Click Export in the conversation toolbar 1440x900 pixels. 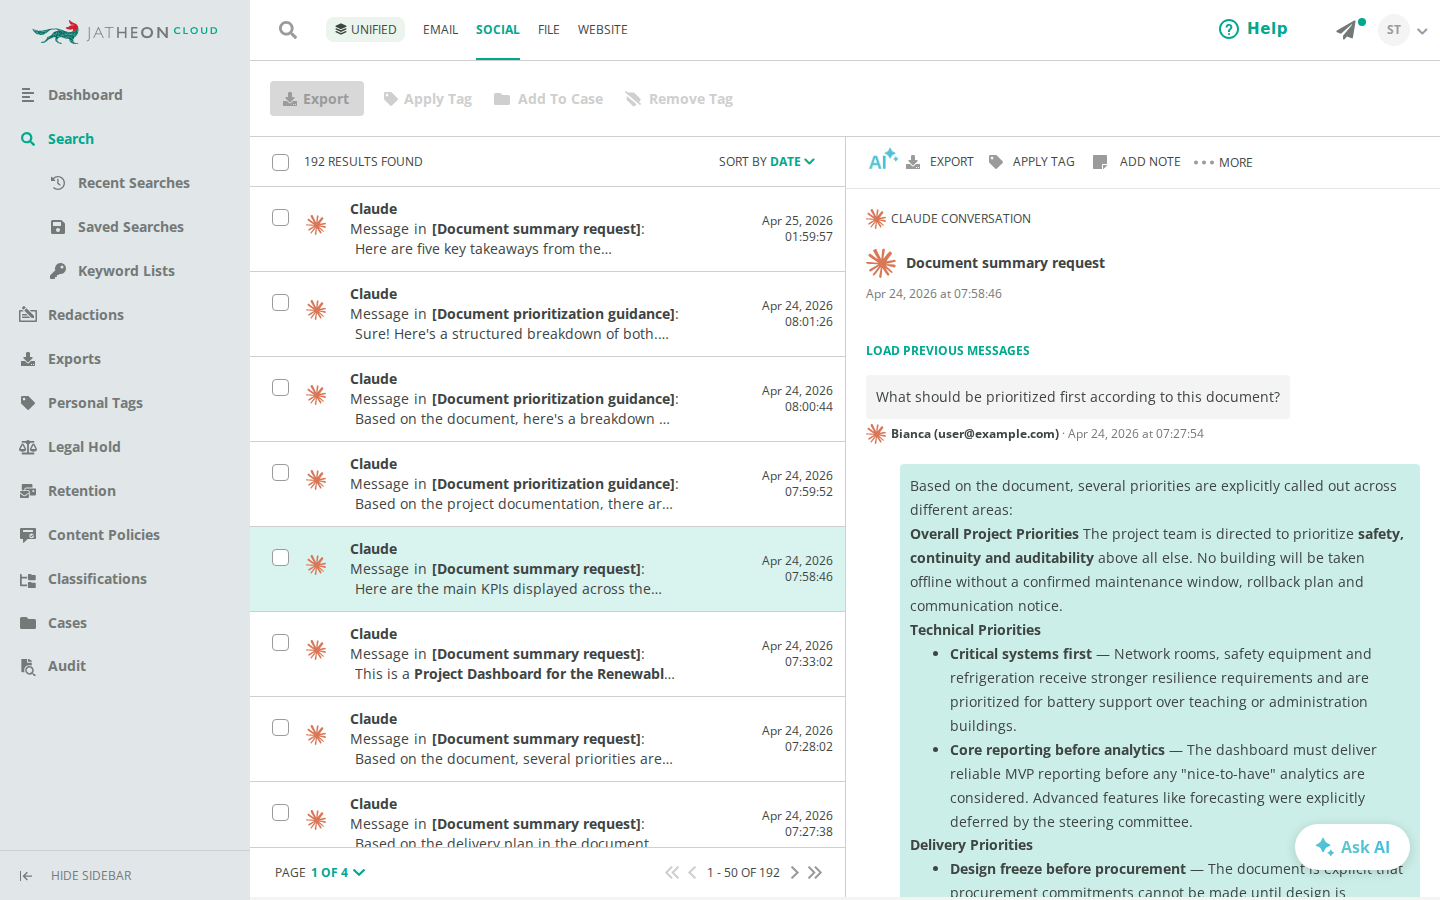[940, 162]
